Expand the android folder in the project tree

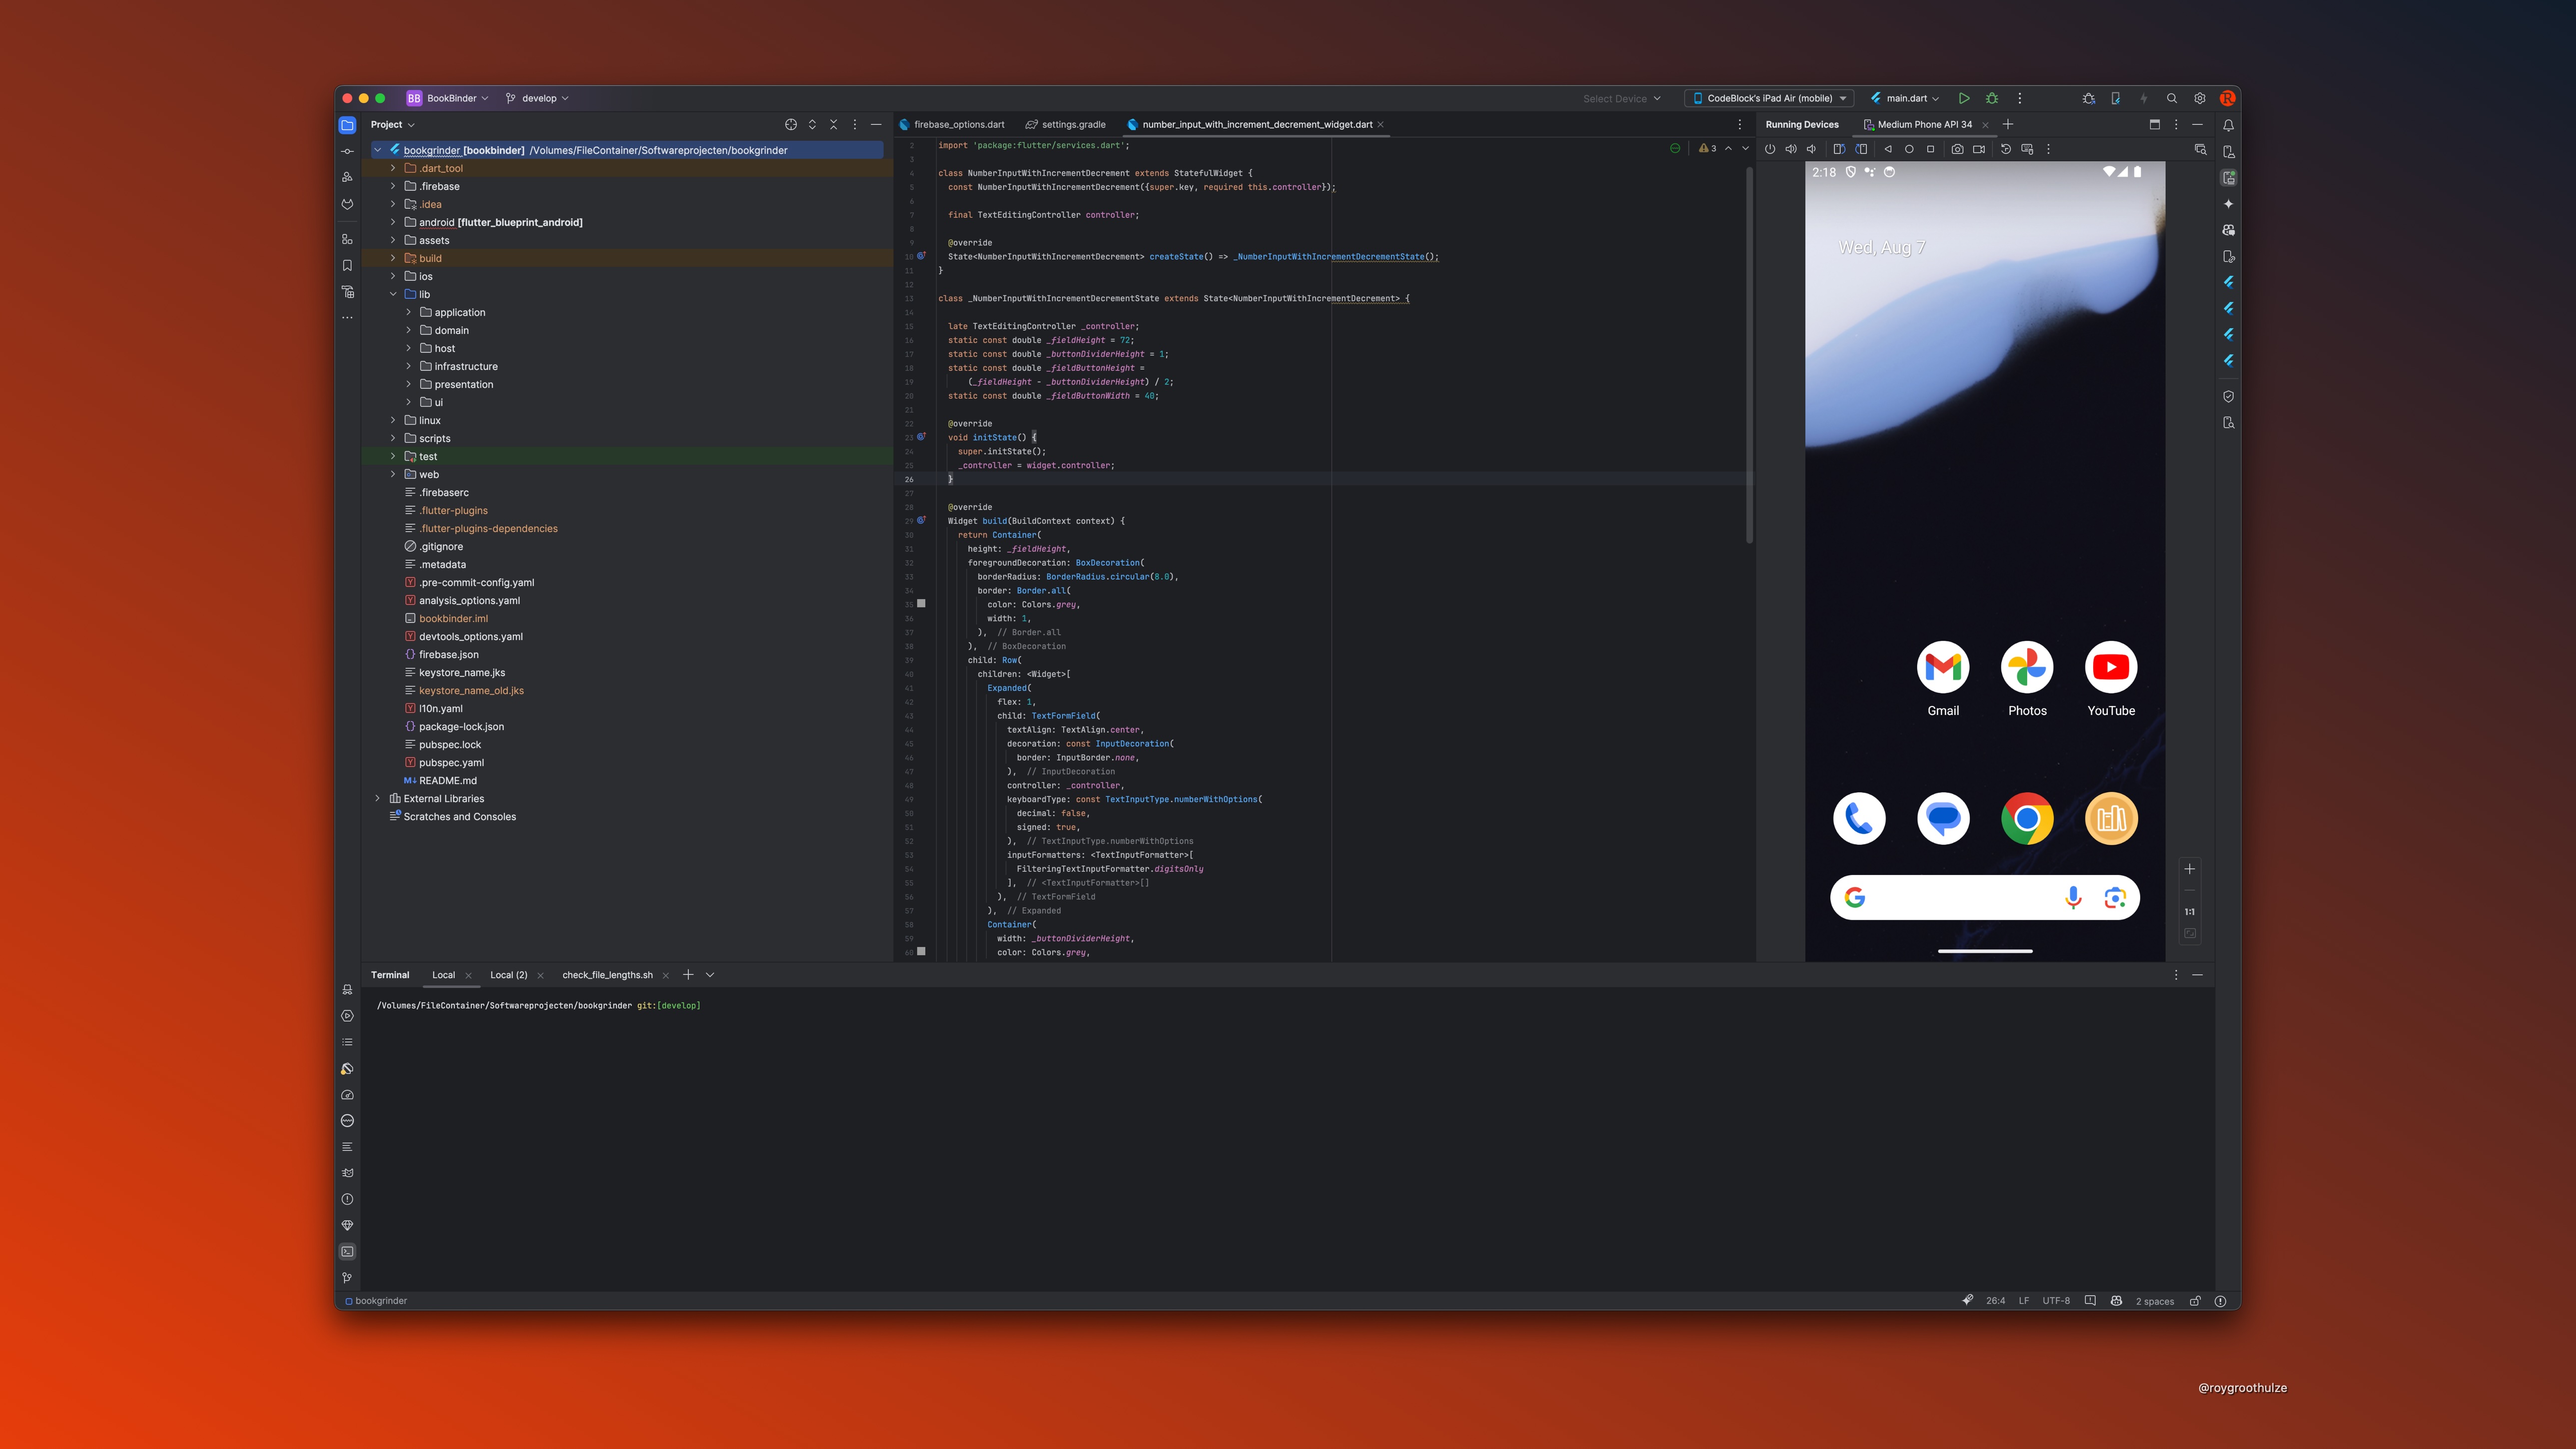tap(393, 222)
